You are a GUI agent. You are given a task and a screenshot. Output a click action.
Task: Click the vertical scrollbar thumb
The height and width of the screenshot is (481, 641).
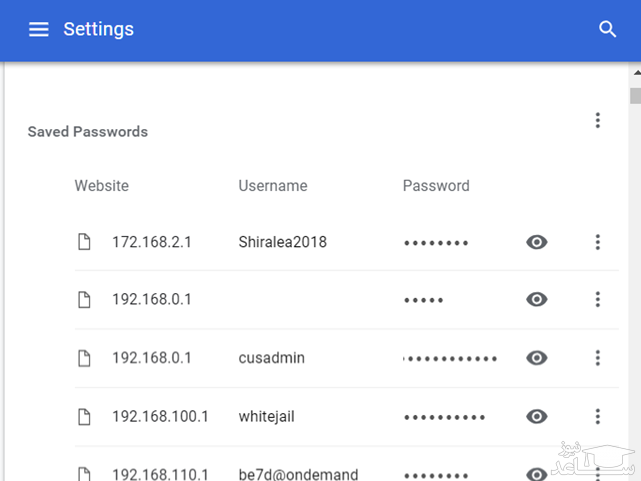click(x=635, y=96)
